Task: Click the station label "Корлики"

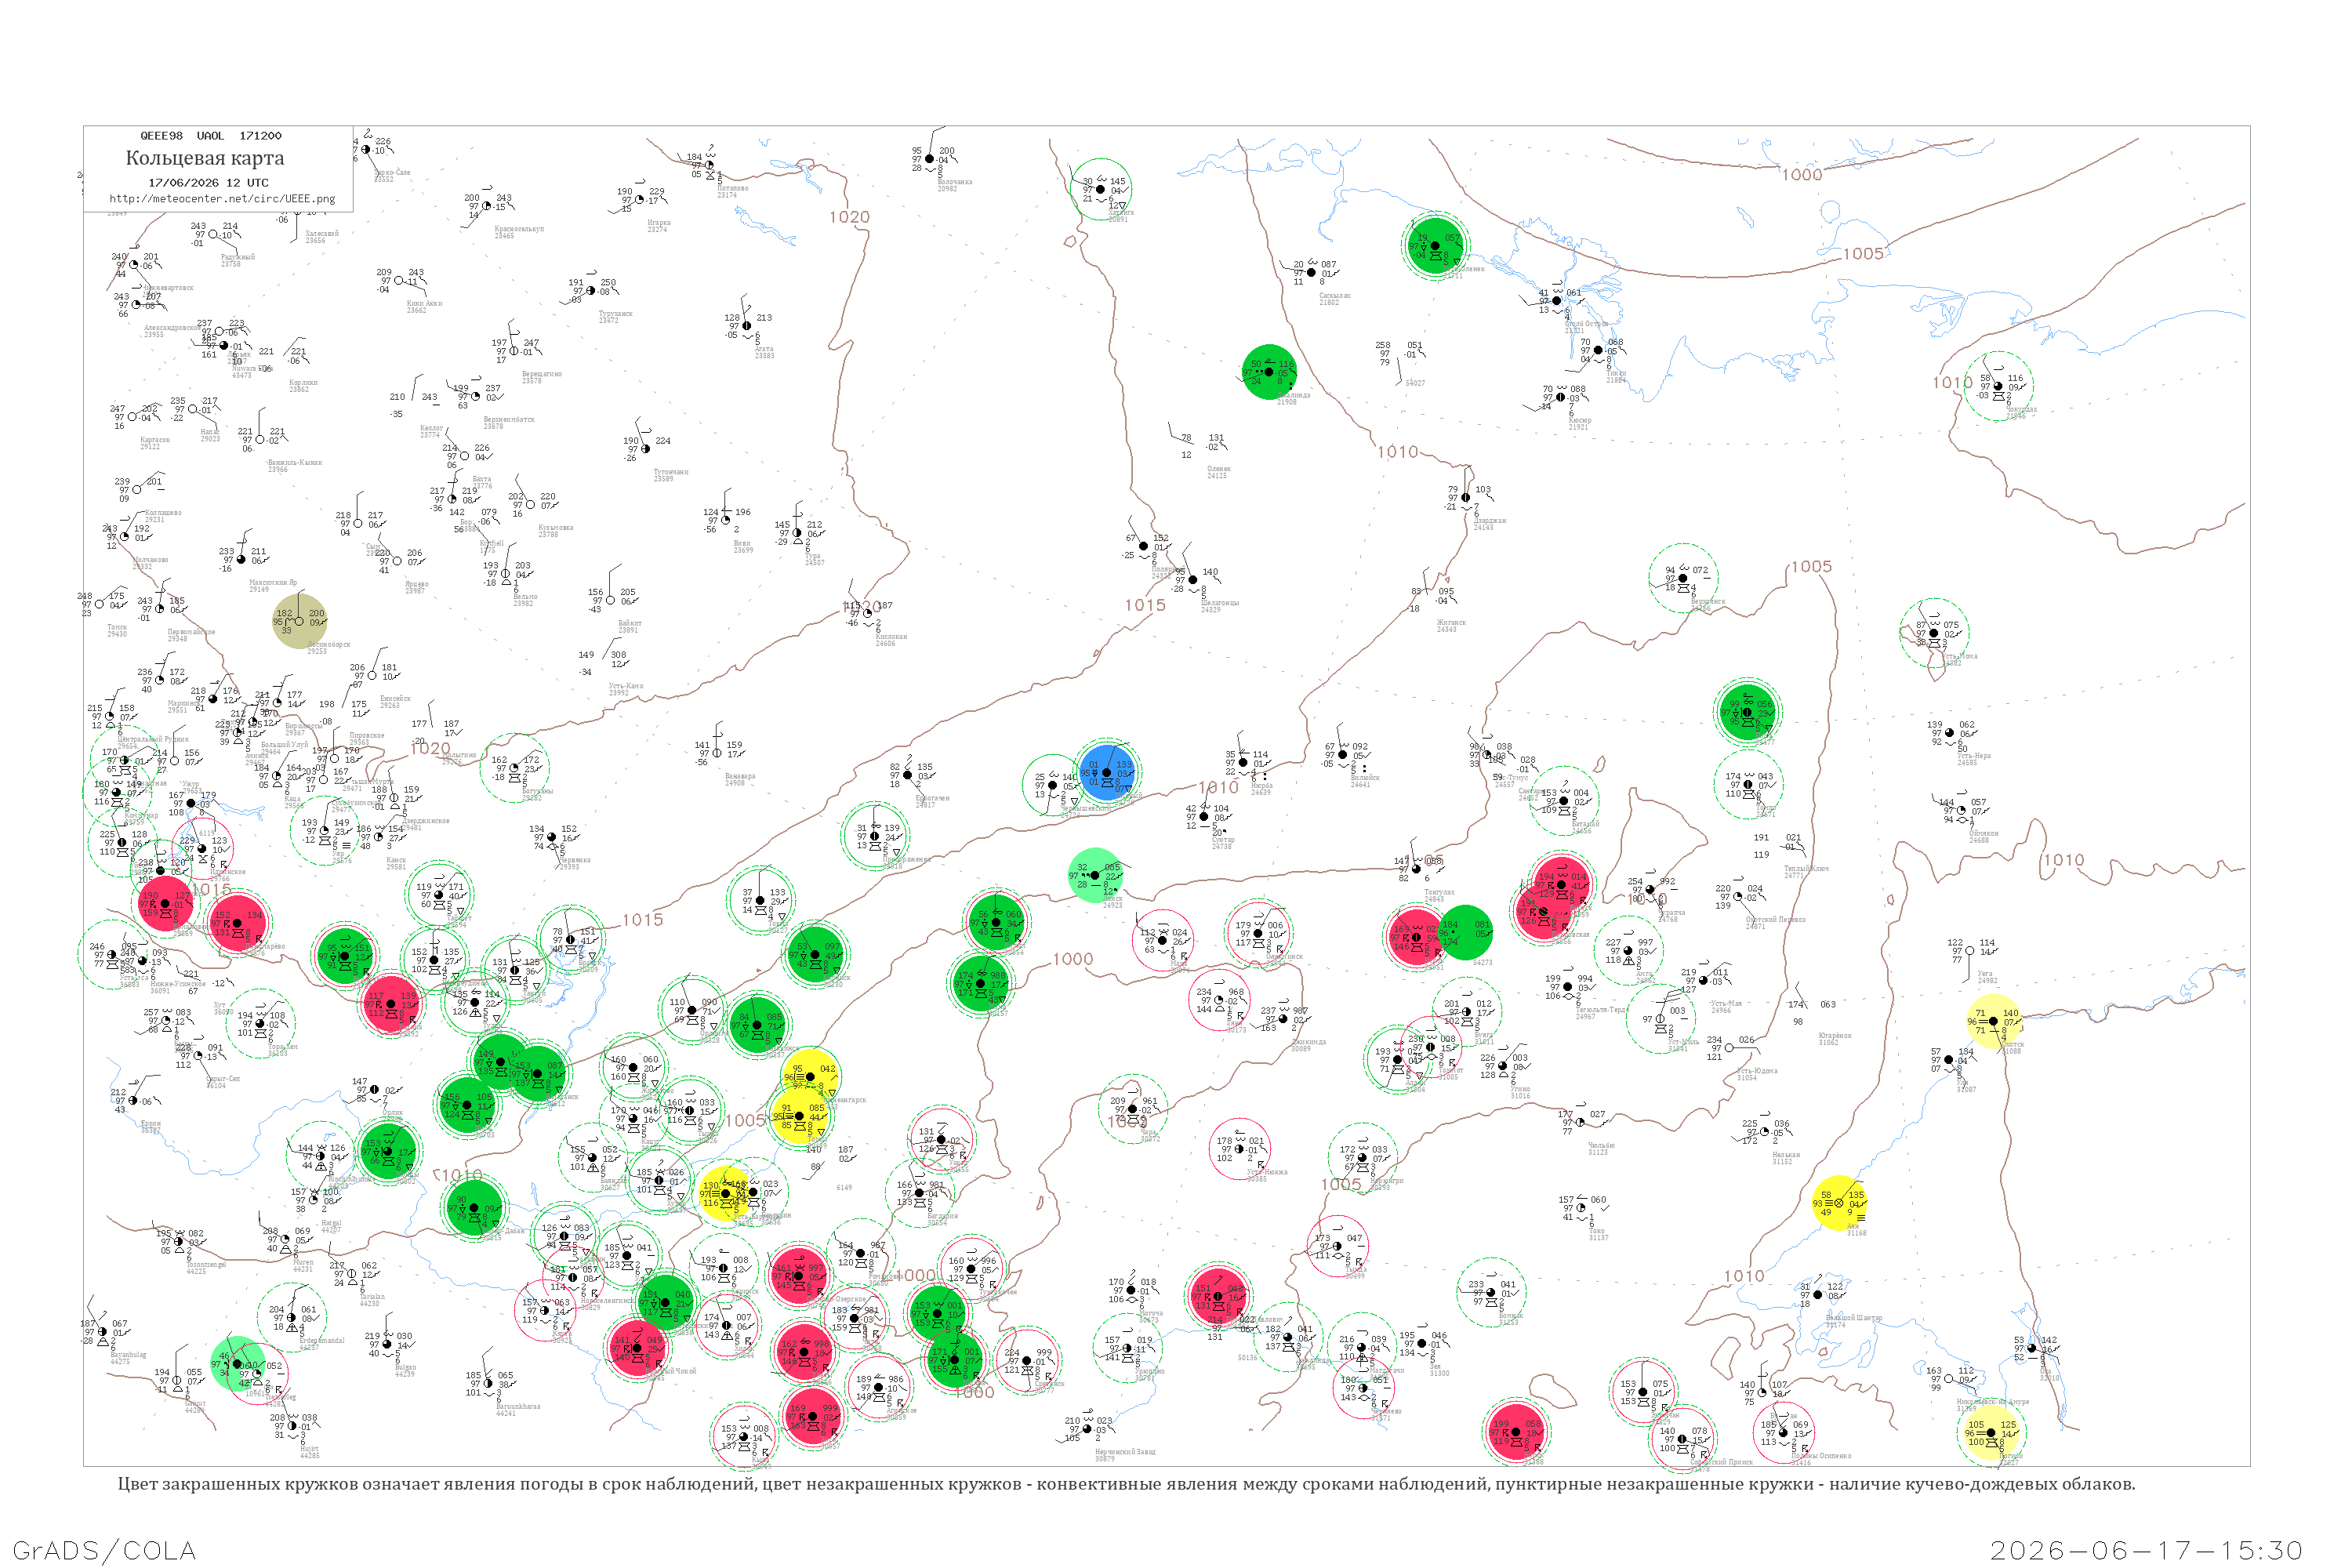Action: click(x=303, y=382)
